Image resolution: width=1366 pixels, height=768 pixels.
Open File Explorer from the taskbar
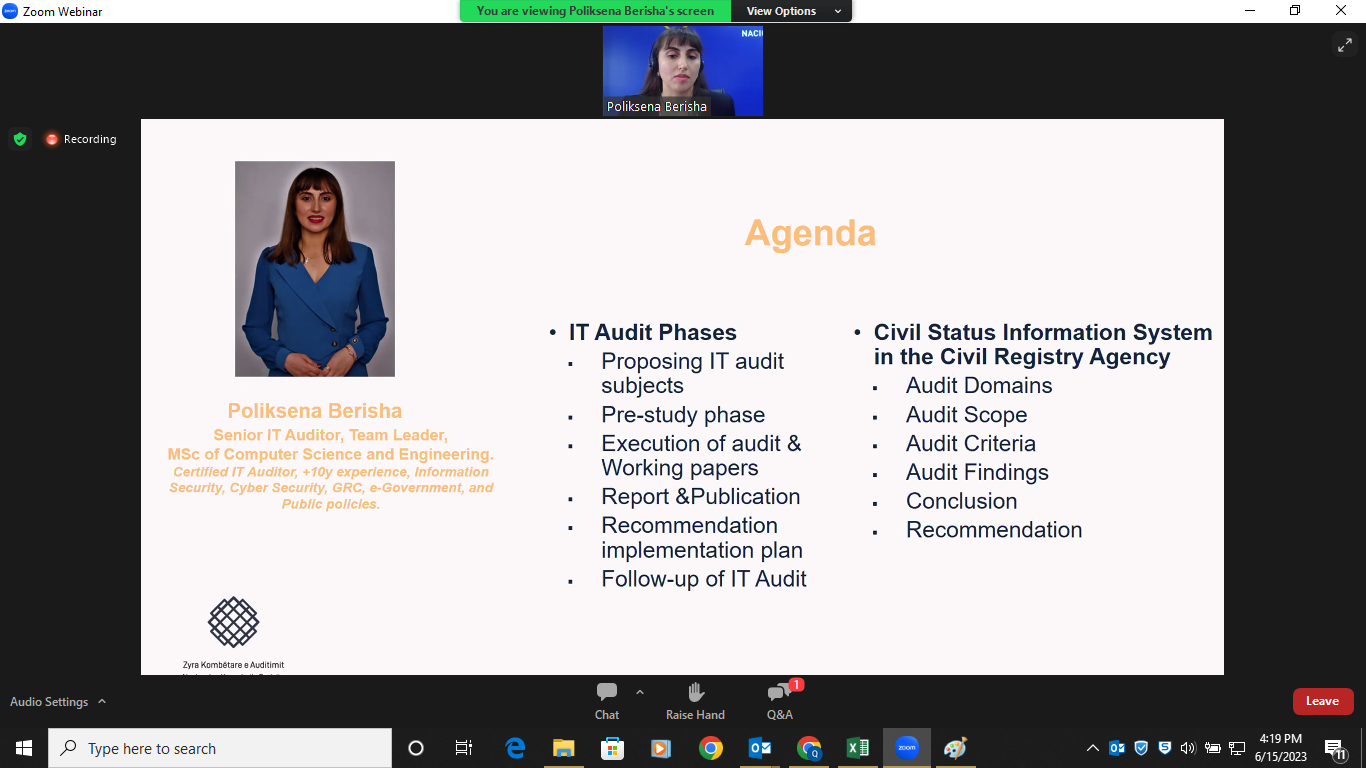[564, 748]
